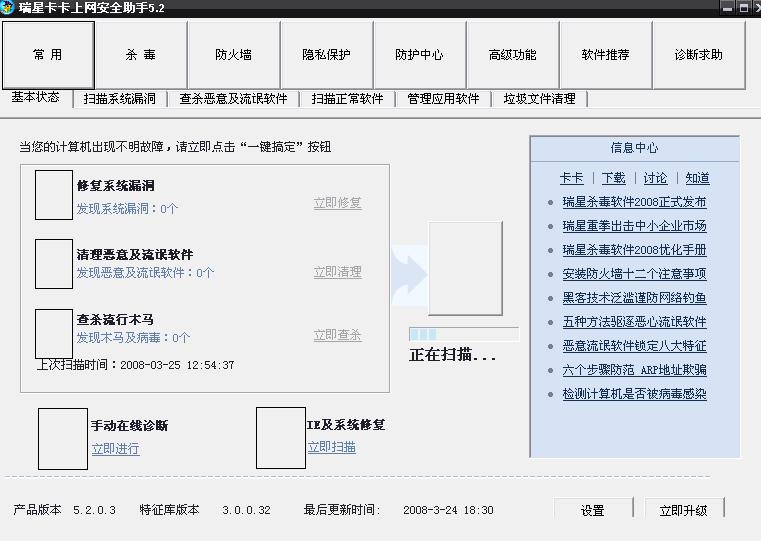Maximize the window from title bar
Viewport: 761px width, 541px height.
[743, 8]
